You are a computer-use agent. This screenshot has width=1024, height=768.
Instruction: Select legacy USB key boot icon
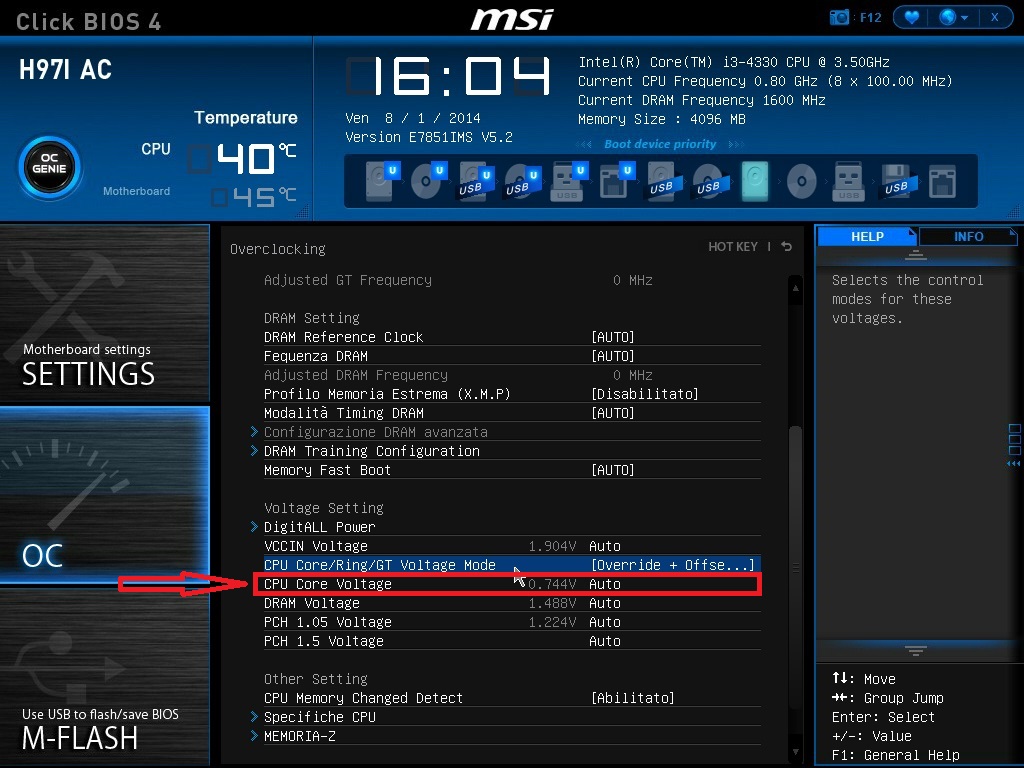pos(848,181)
